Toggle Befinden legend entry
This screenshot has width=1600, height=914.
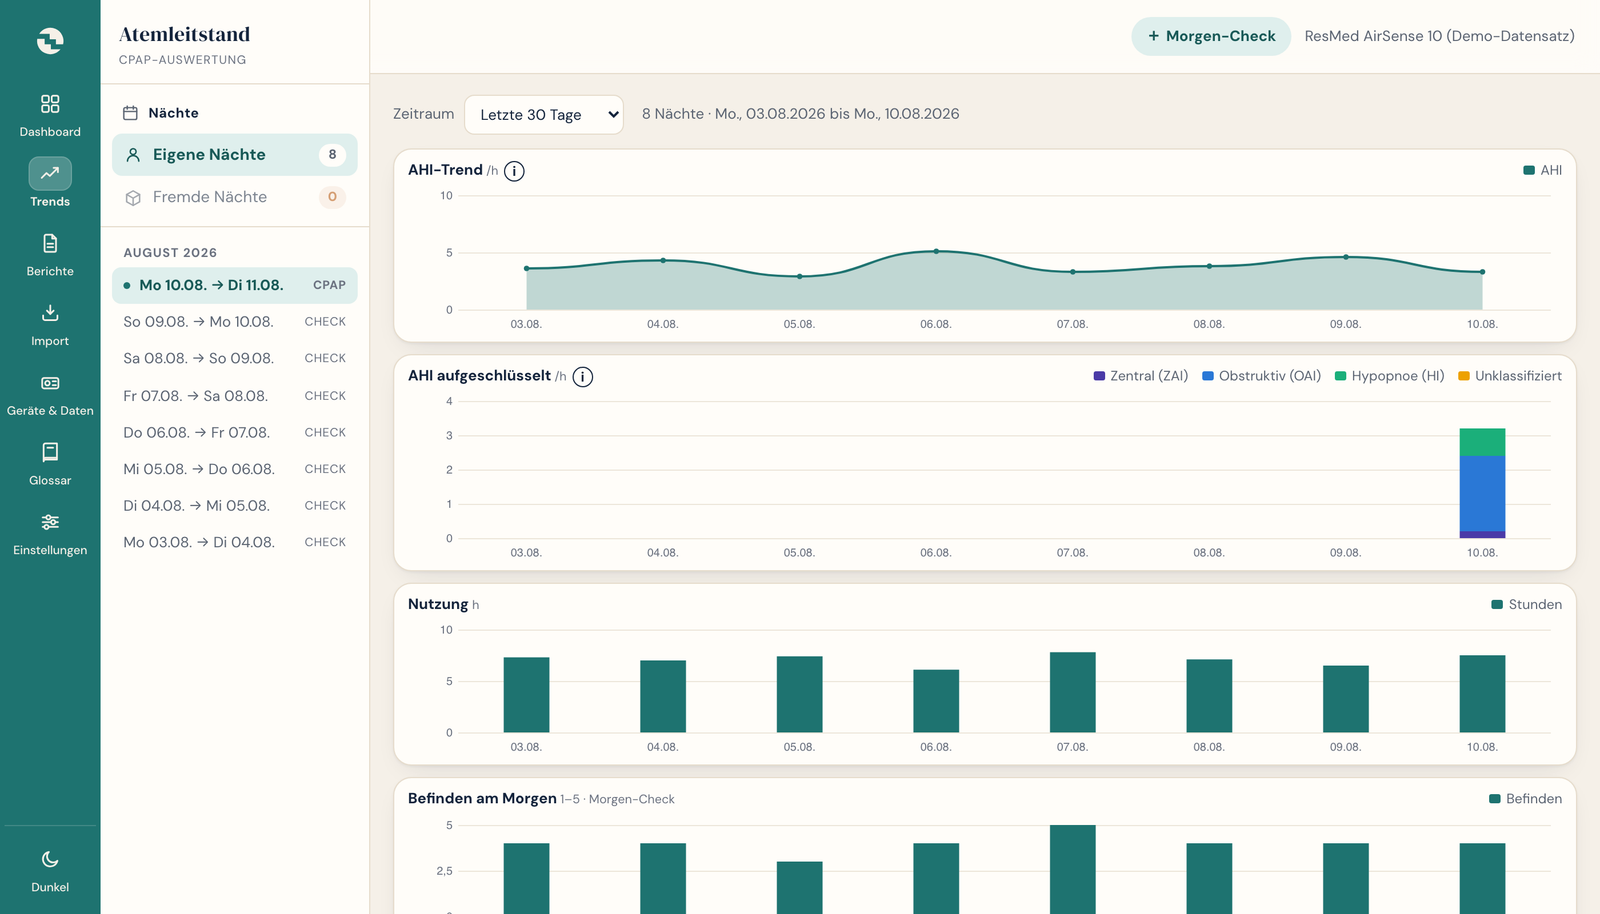click(1525, 798)
